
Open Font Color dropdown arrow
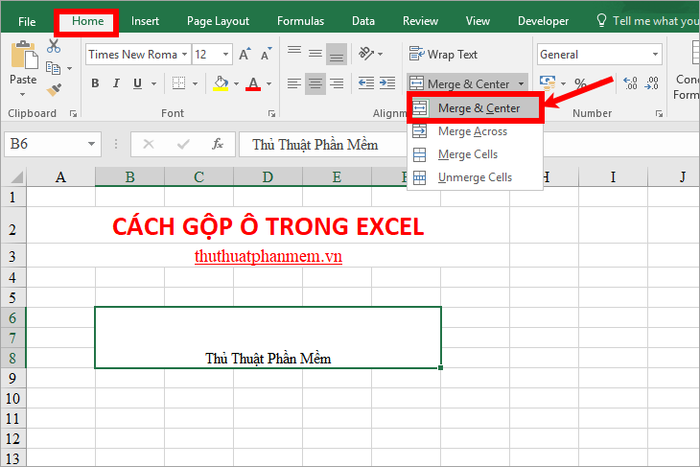coord(269,83)
